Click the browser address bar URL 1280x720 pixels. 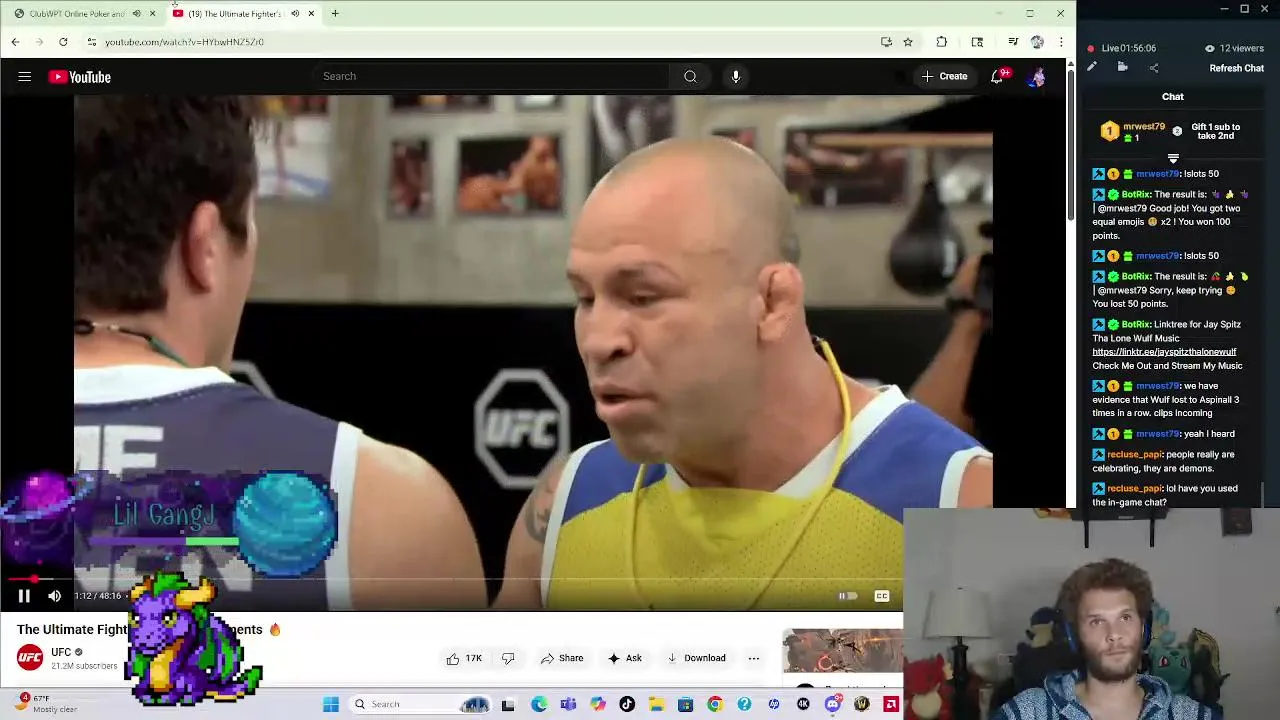pos(184,42)
